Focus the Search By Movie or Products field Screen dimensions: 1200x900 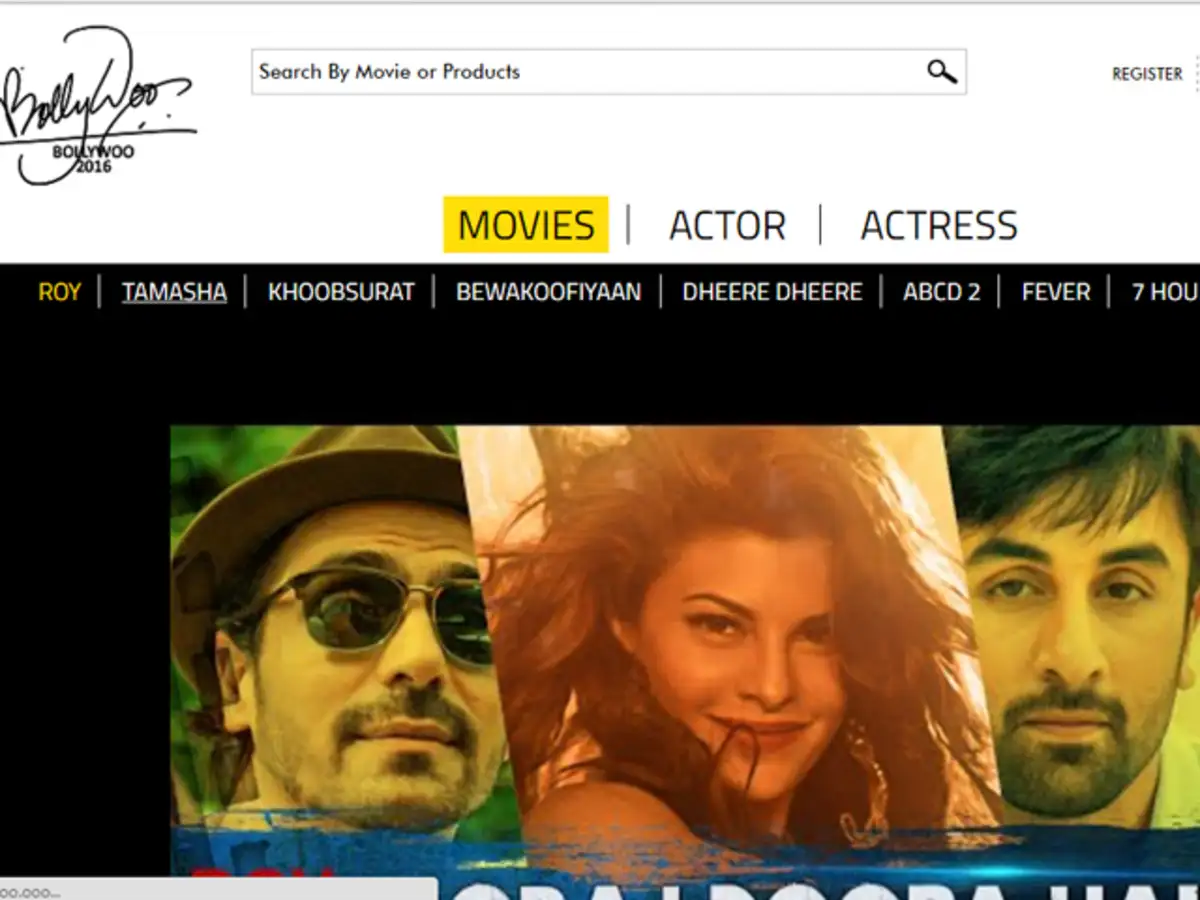click(585, 72)
